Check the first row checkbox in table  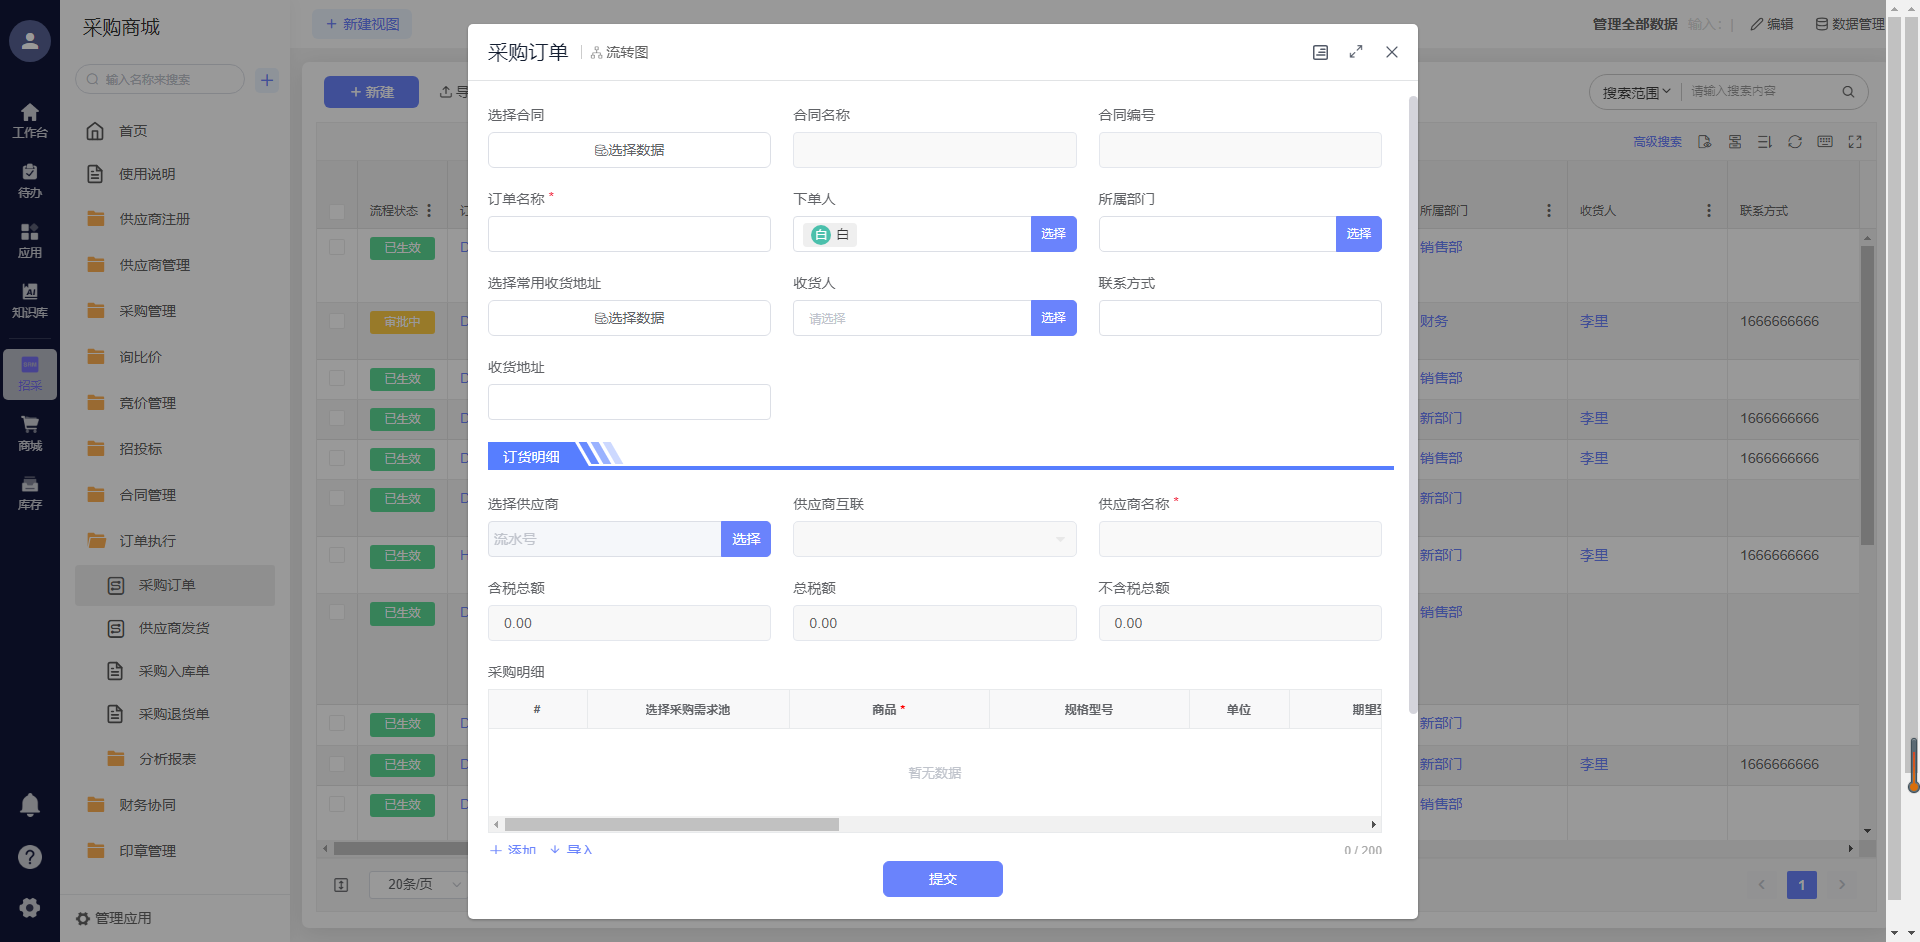click(x=337, y=247)
